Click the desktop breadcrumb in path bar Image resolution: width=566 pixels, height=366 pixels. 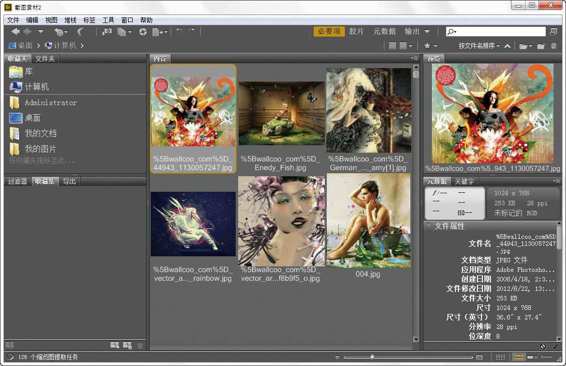21,45
